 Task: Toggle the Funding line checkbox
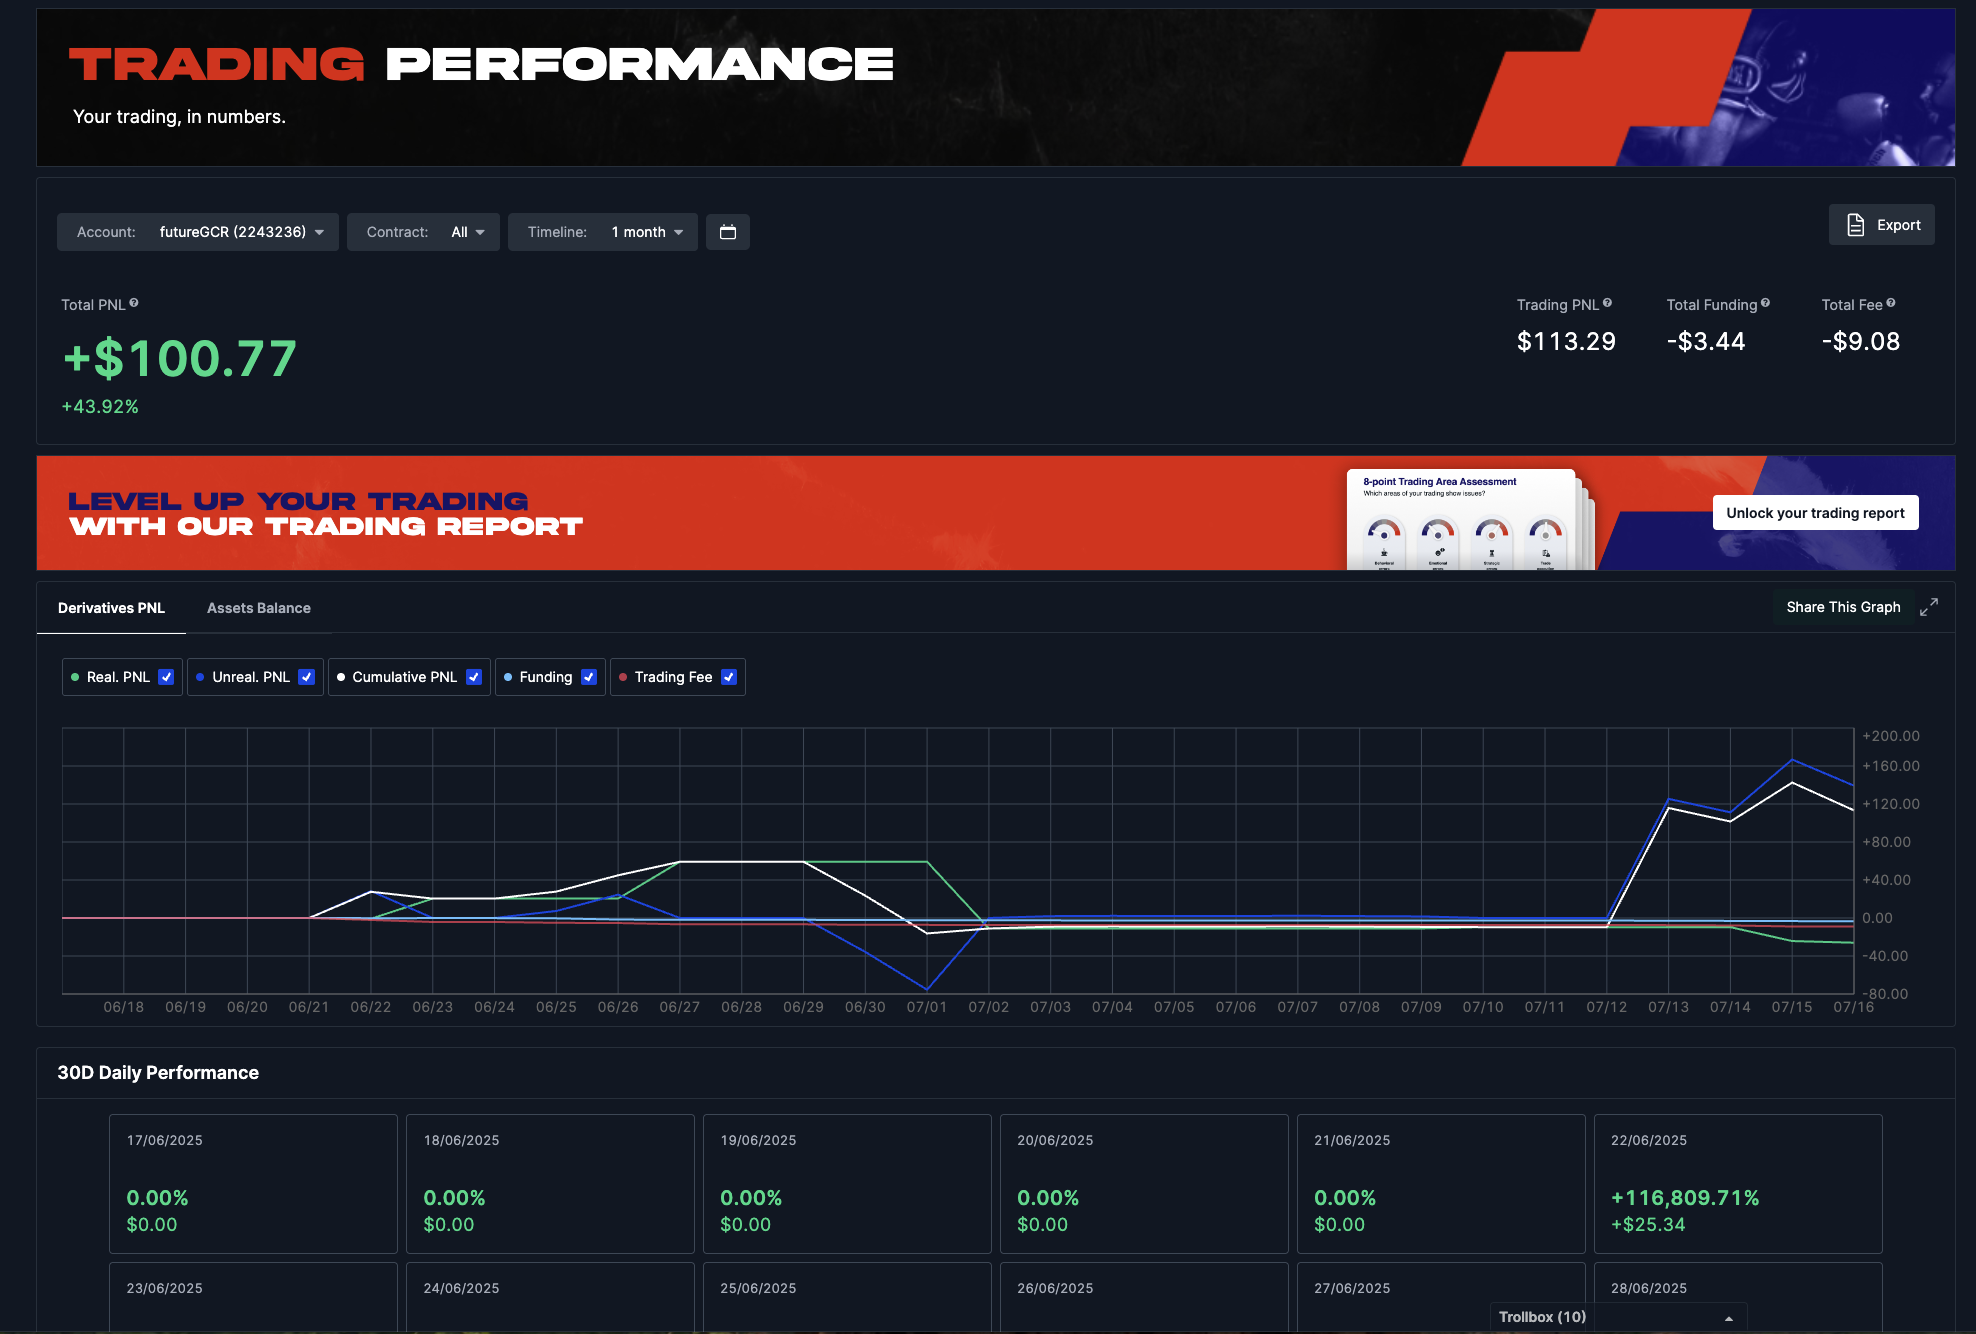tap(589, 677)
